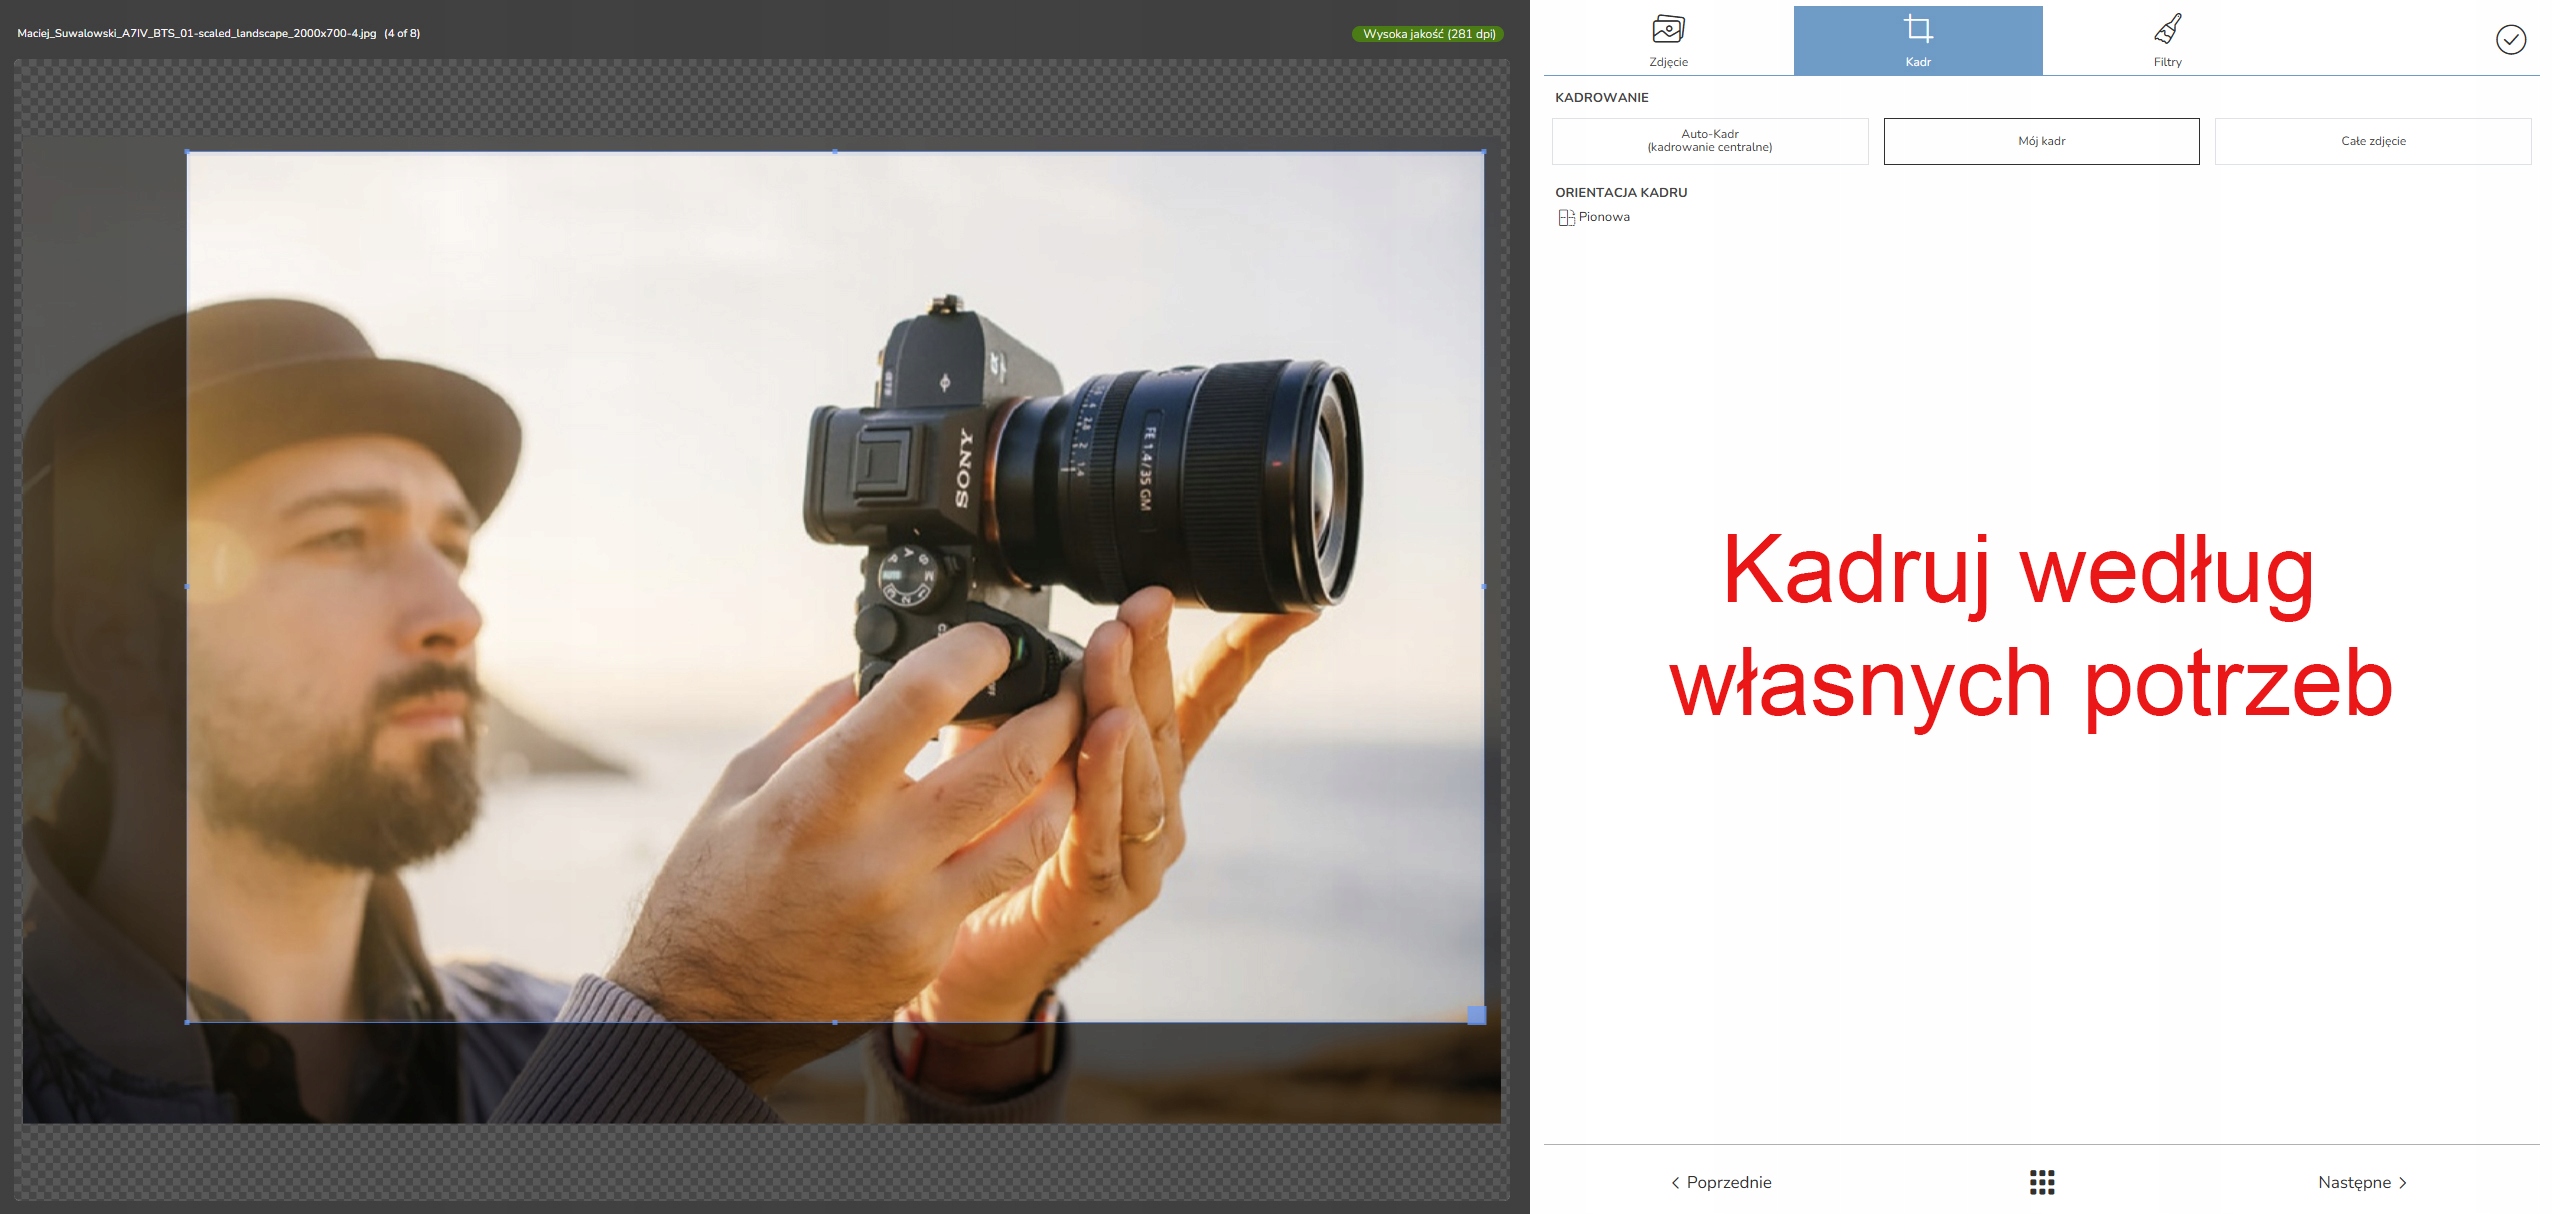Choose Auto-Kadr central cropping
Viewport: 2553px width, 1214px height.
pyautogui.click(x=1709, y=141)
